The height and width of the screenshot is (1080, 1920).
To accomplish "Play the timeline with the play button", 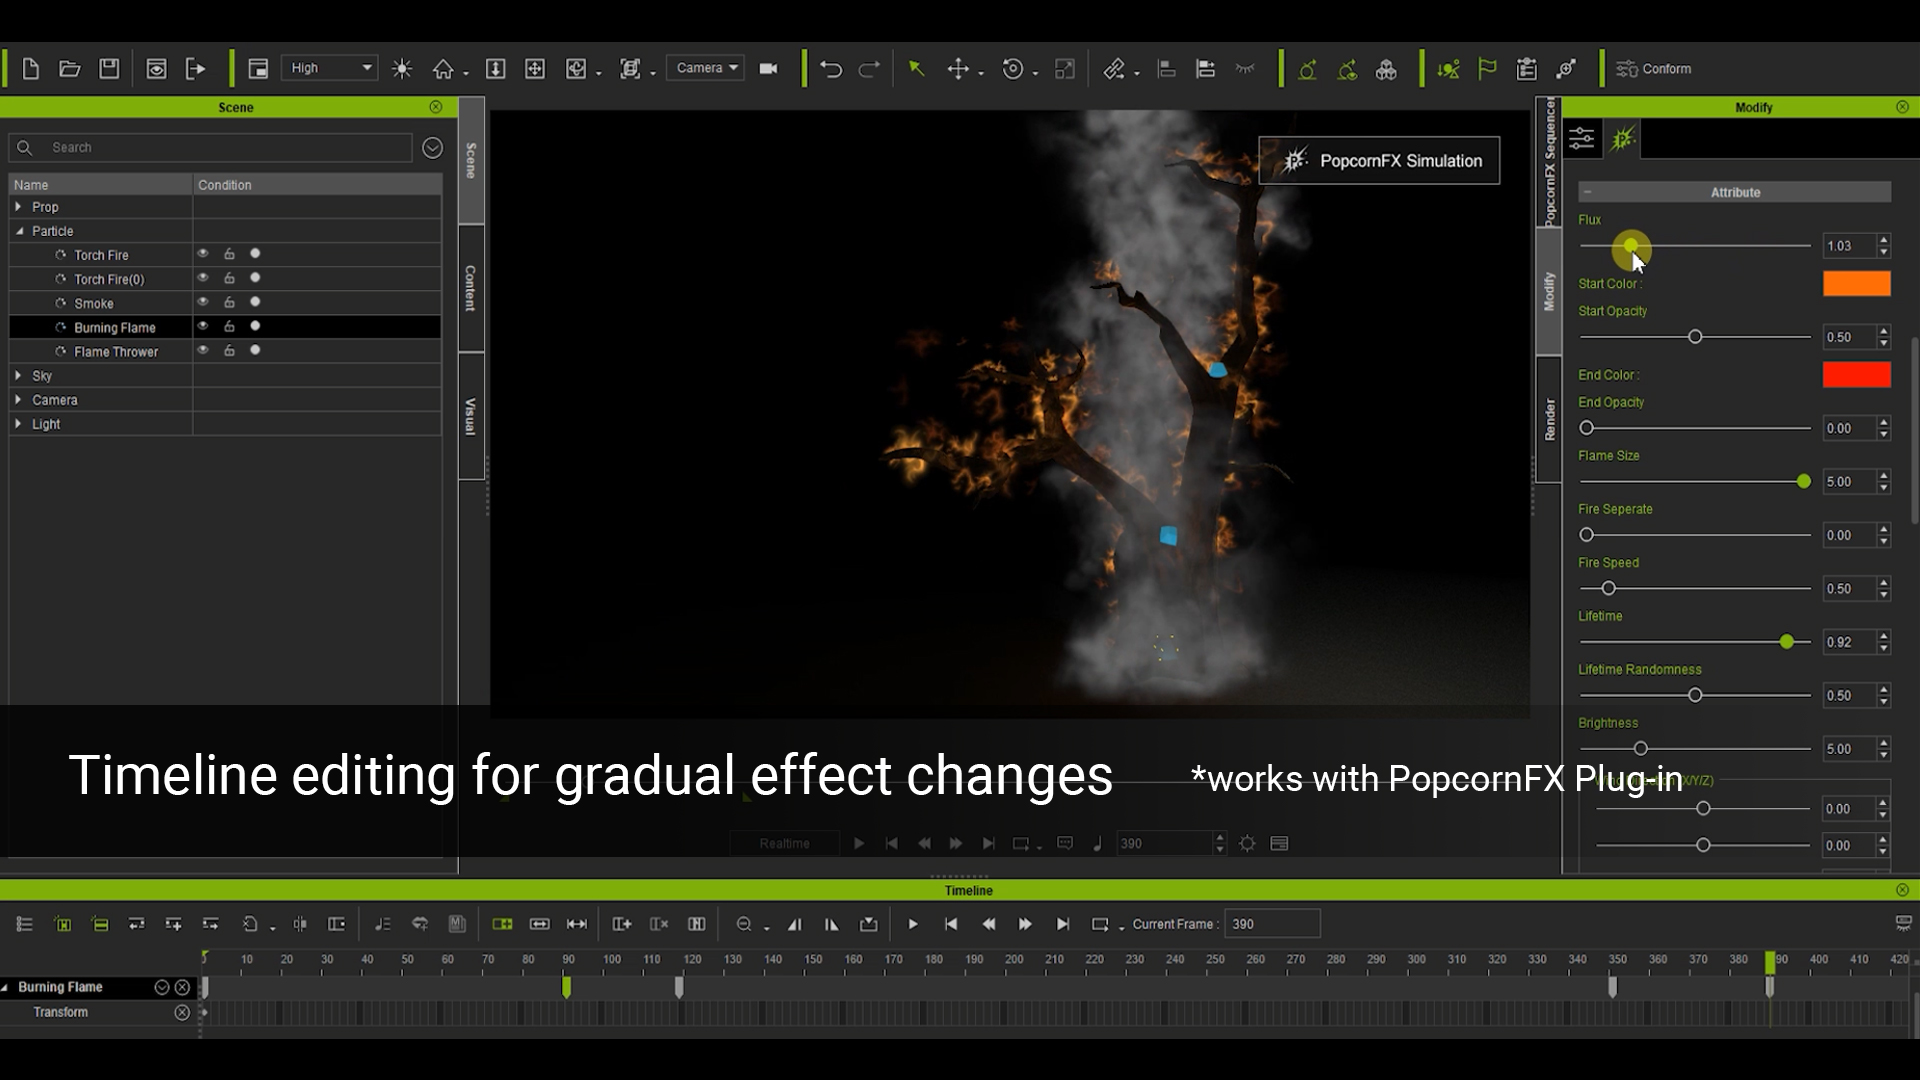I will pyautogui.click(x=913, y=924).
